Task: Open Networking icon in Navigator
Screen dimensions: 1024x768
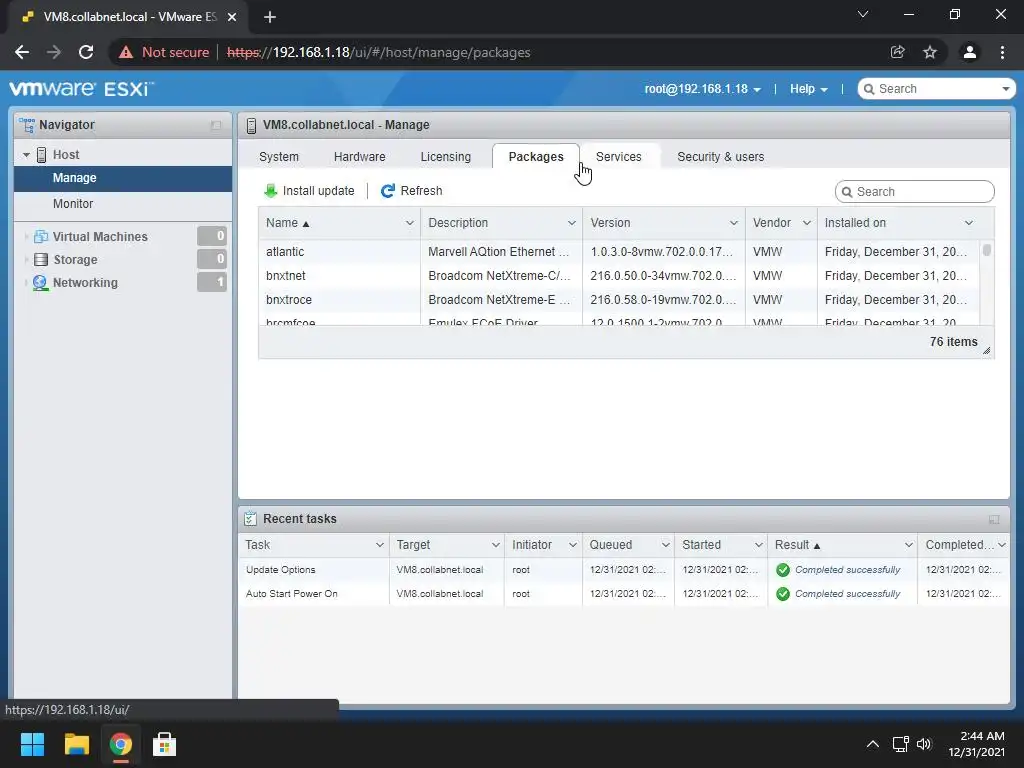Action: pos(40,282)
